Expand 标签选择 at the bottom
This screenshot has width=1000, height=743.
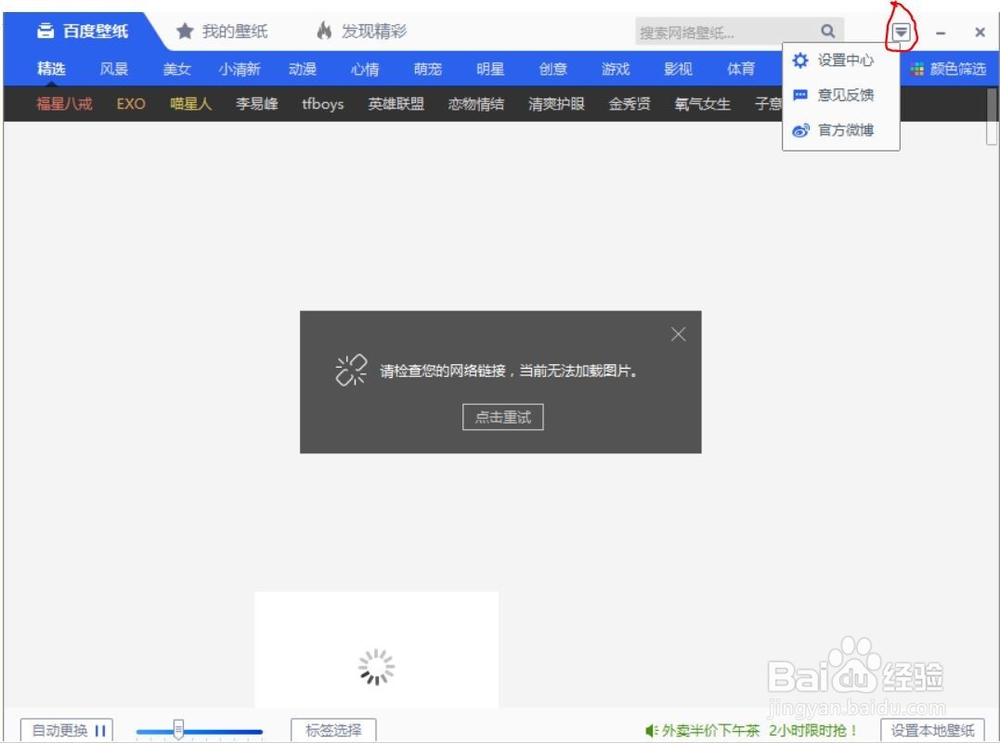point(333,730)
